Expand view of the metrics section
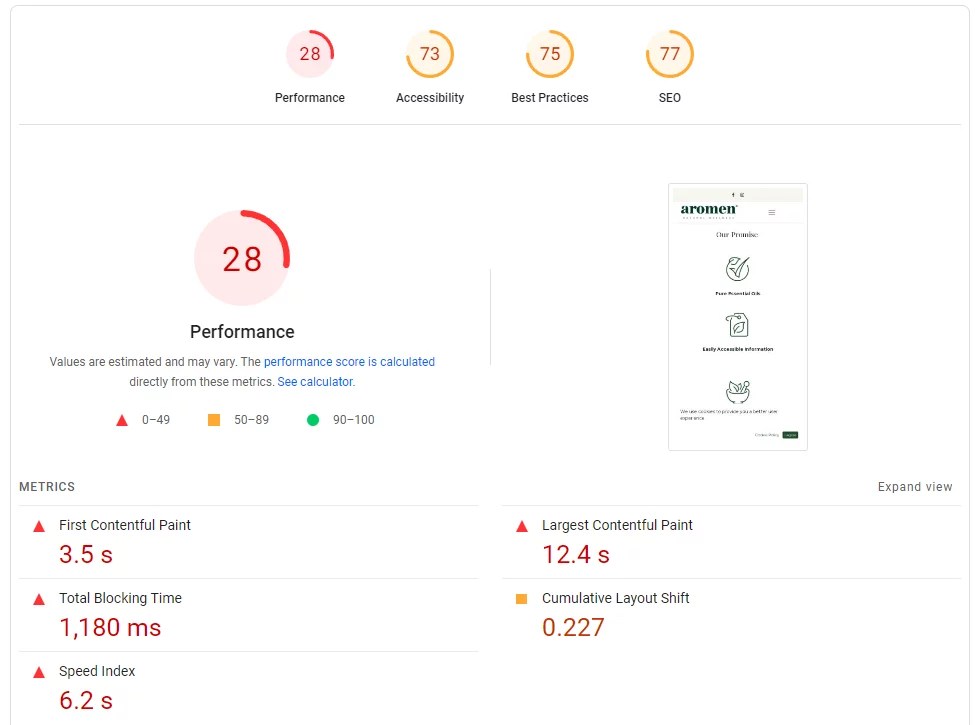 point(915,487)
